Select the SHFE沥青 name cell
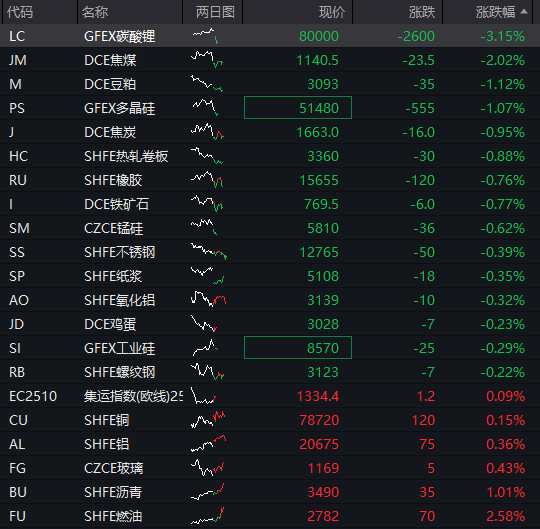The height and width of the screenshot is (529, 540). (x=113, y=492)
